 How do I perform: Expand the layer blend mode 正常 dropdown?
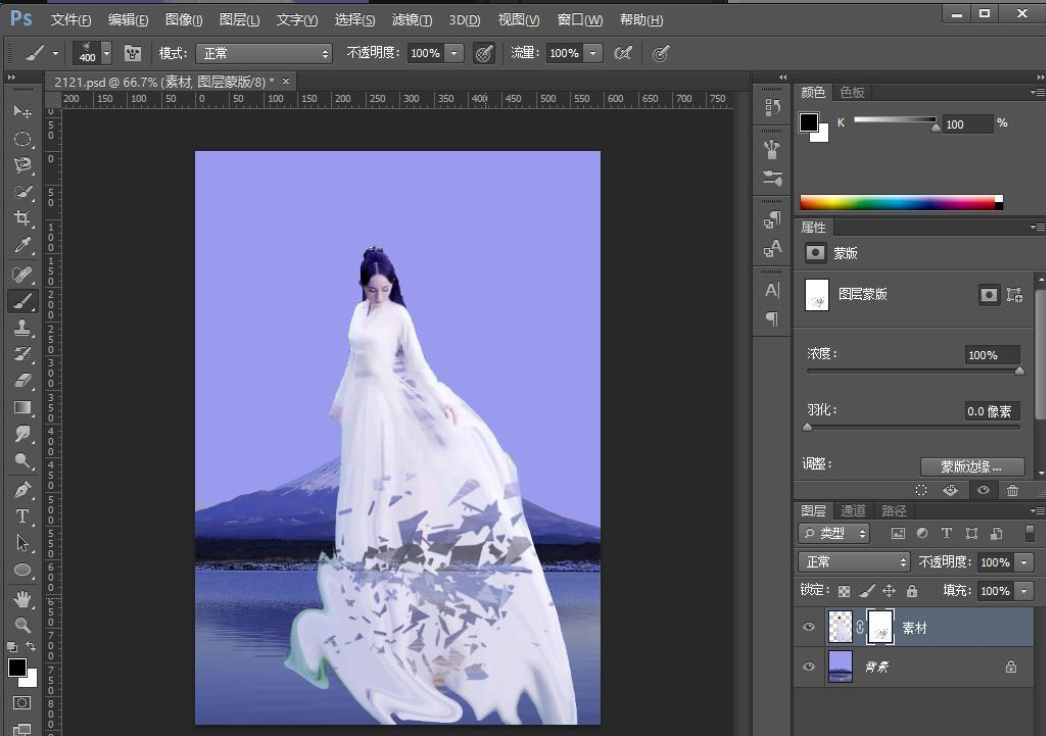click(854, 562)
